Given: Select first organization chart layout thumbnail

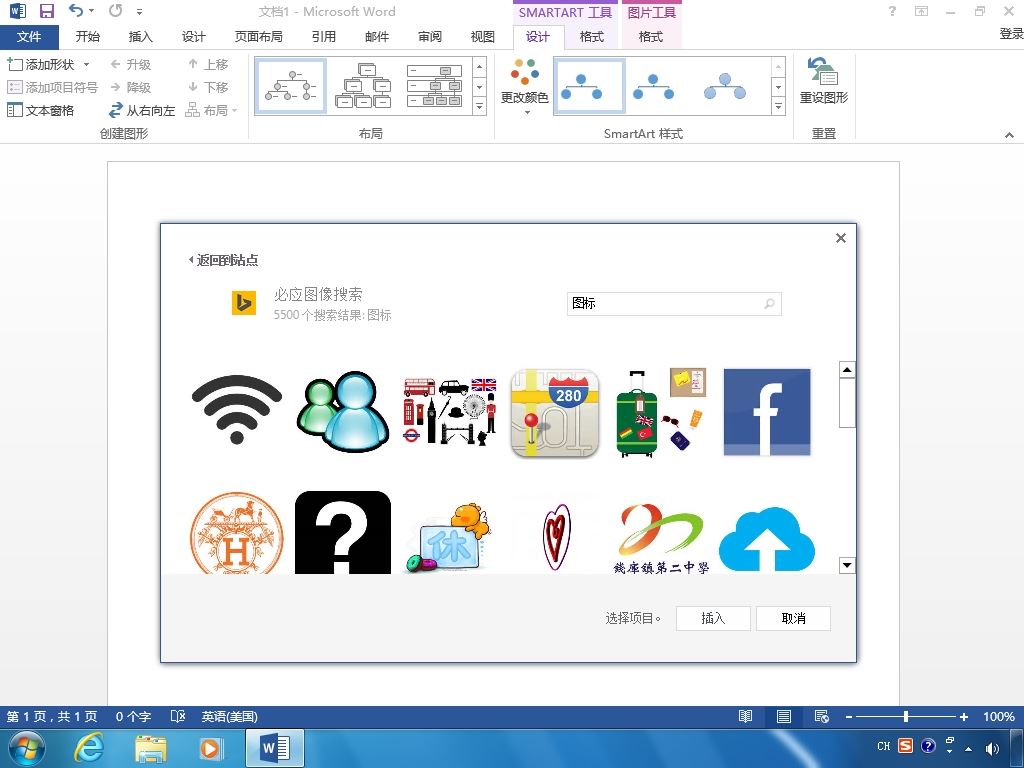Looking at the screenshot, I should point(291,86).
